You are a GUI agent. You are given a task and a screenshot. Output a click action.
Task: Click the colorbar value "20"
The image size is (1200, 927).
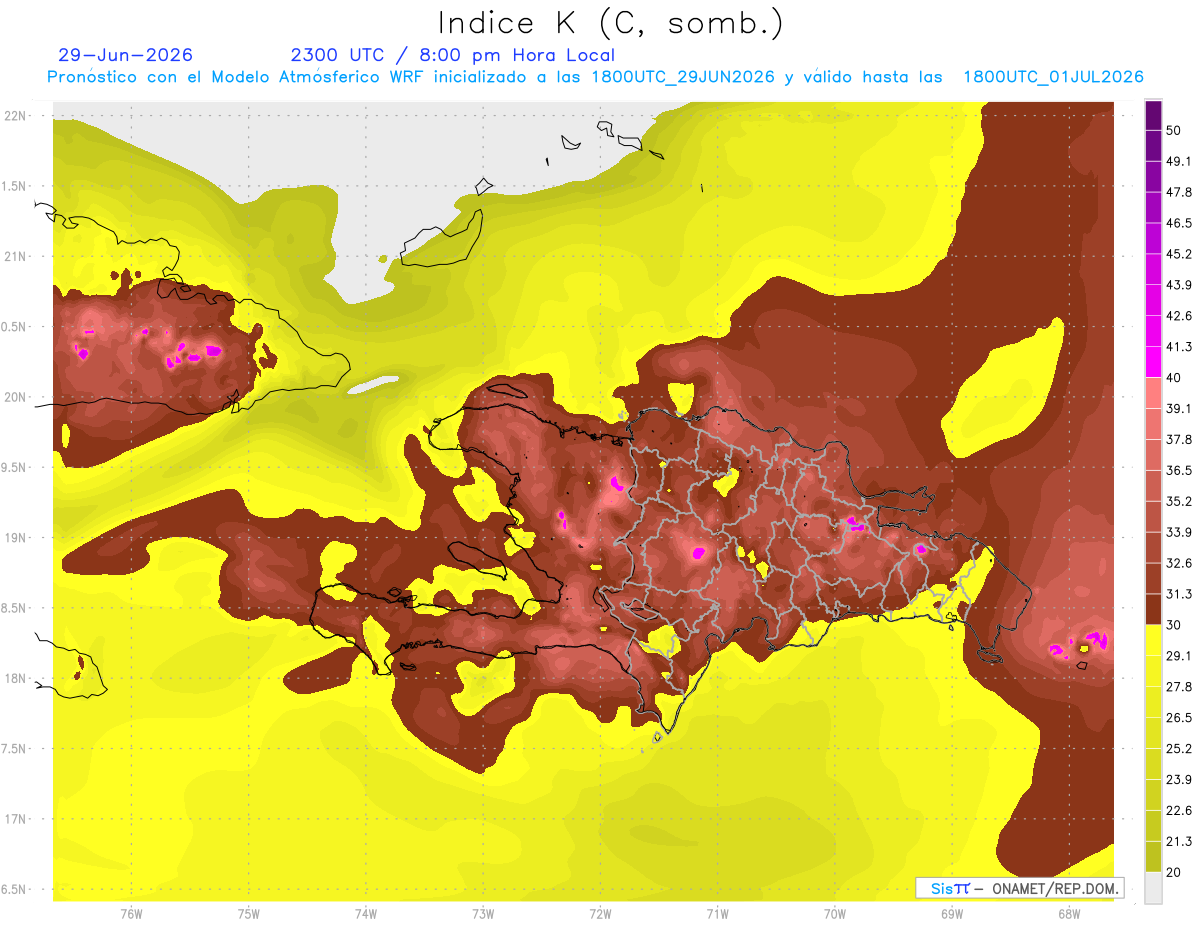click(x=1174, y=873)
